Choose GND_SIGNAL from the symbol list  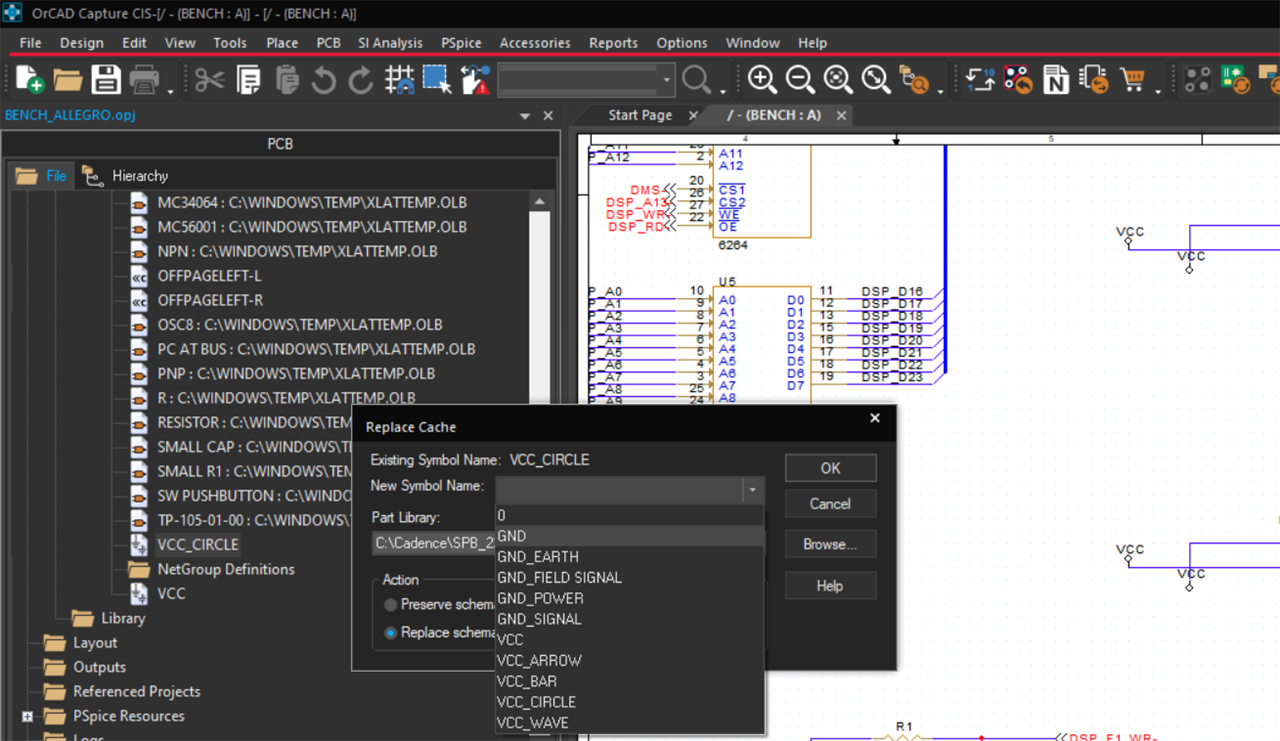[x=630, y=619]
